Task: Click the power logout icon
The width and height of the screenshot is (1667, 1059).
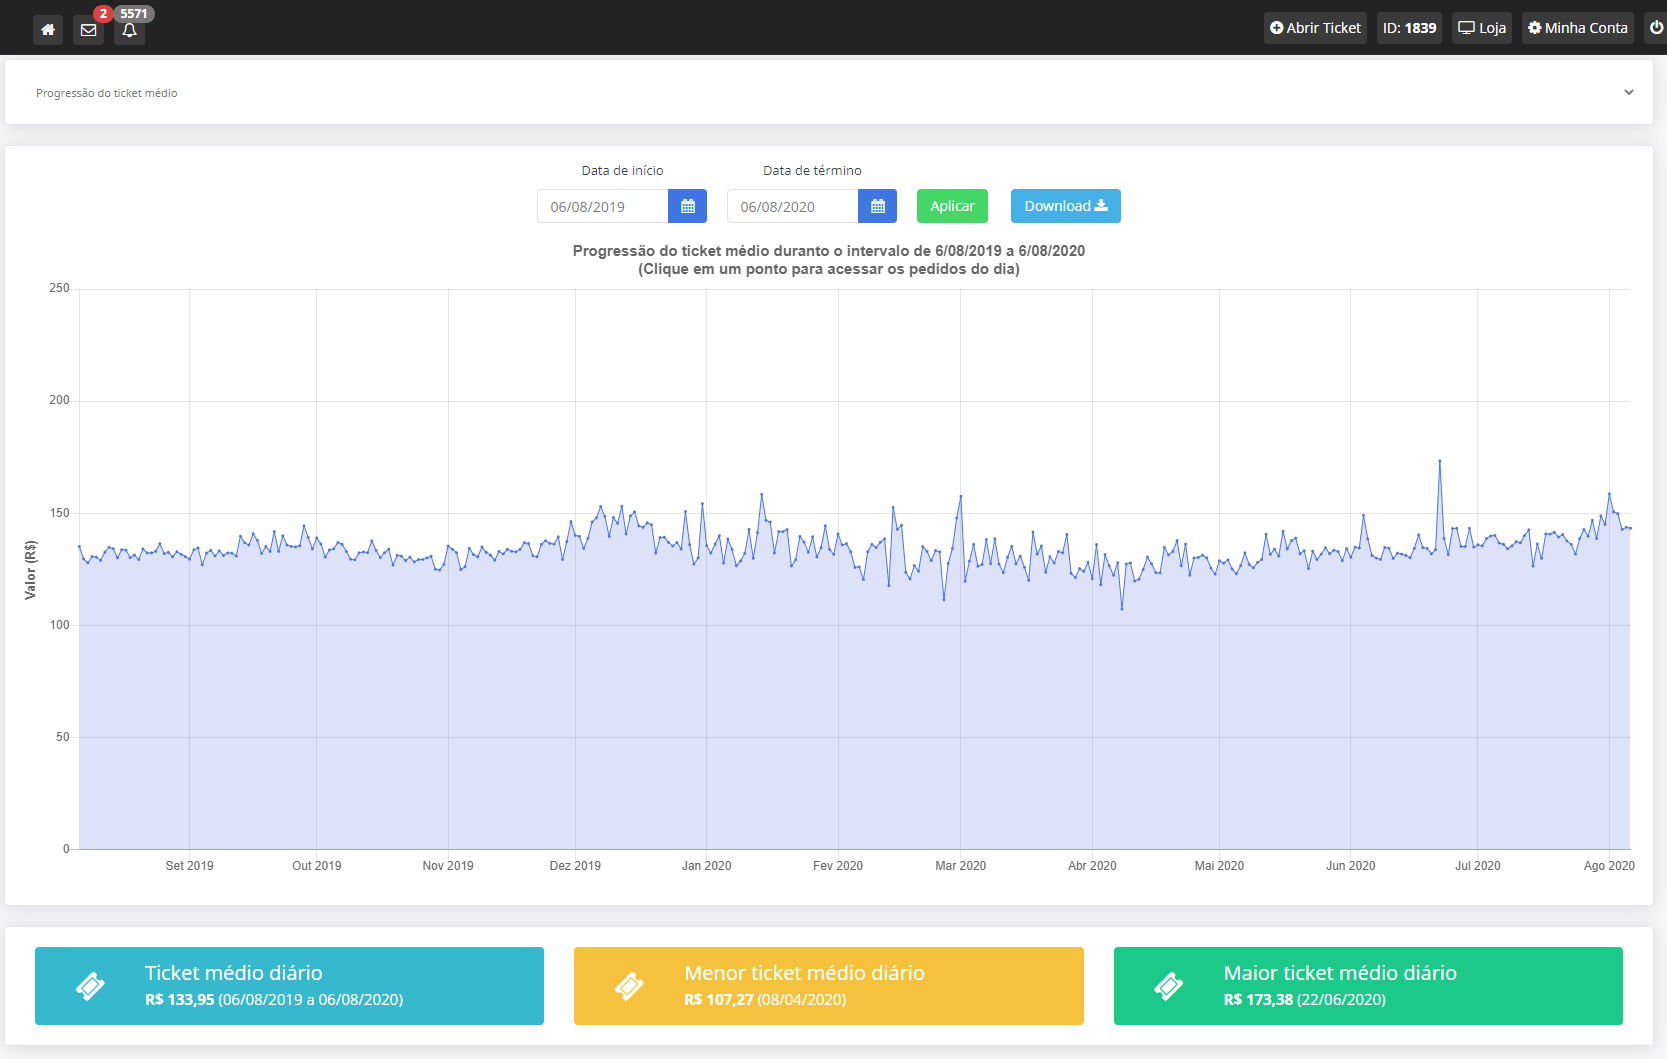Action: (1656, 28)
